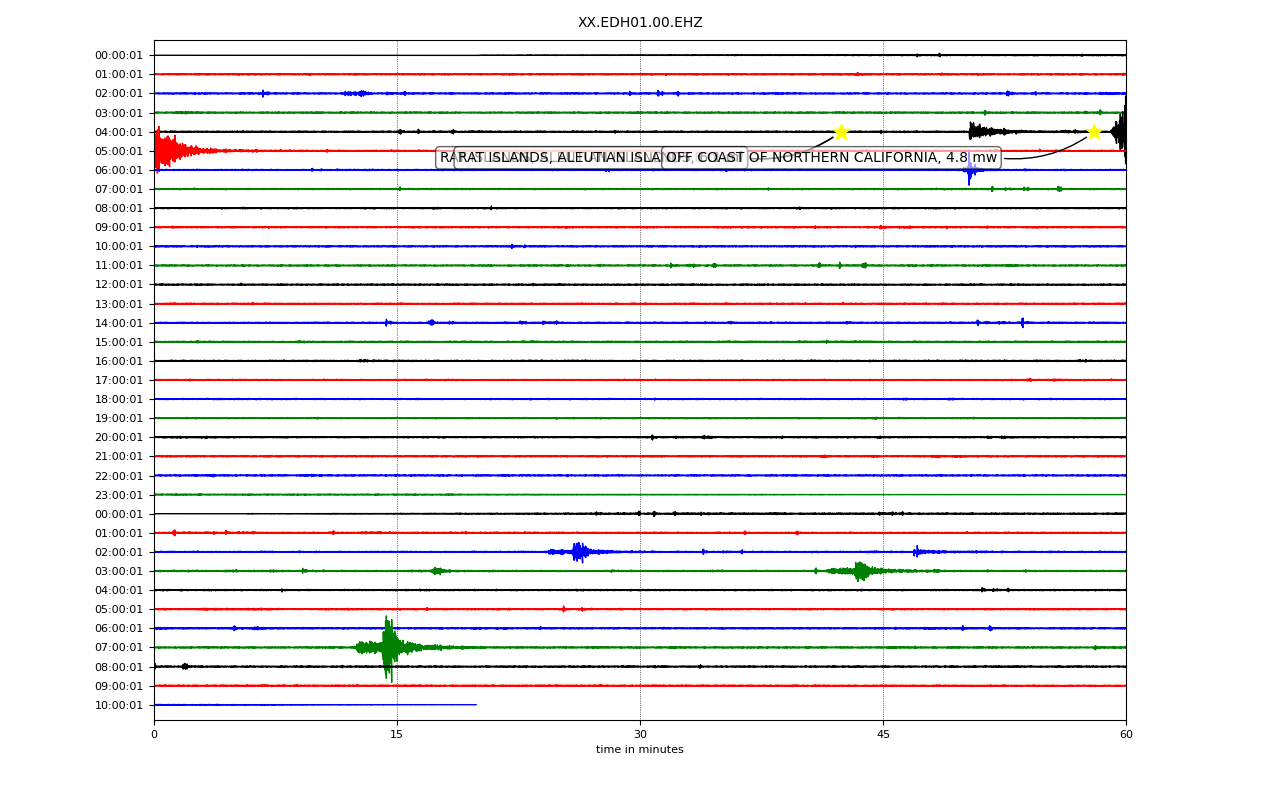This screenshot has width=1280, height=800.
Task: Click the x-axis tick label 30
Action: [640, 735]
